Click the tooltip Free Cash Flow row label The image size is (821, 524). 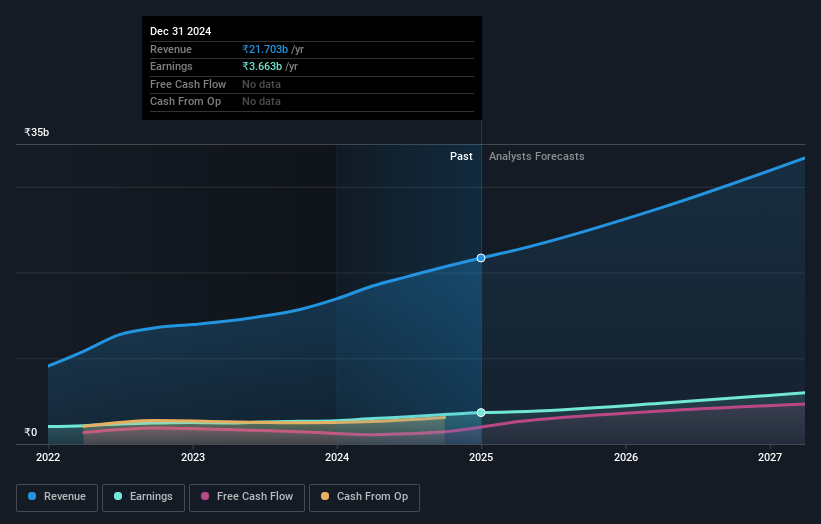tap(188, 84)
